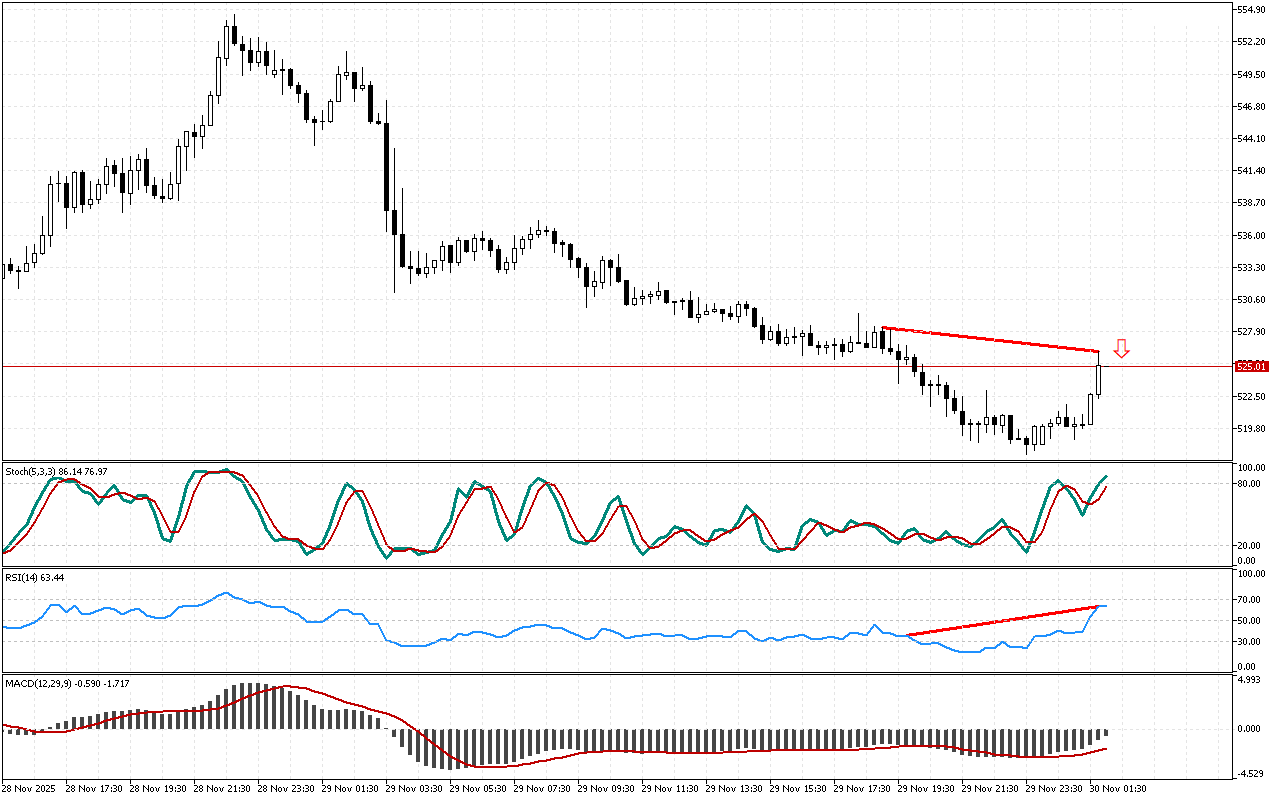Click the RSI(14) indicator label

click(35, 578)
